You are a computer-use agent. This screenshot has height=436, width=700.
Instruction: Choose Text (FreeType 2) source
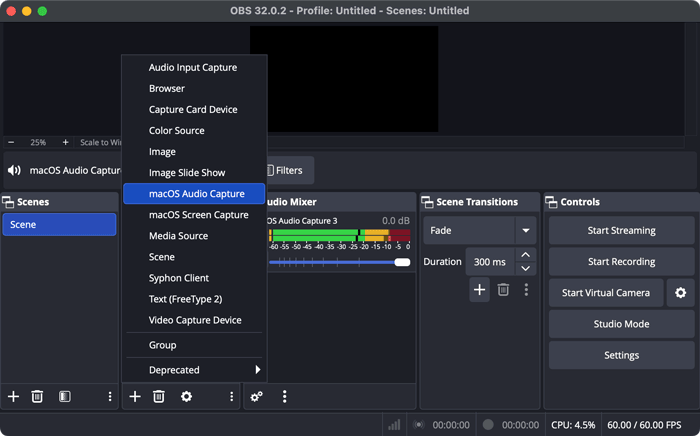point(194,299)
